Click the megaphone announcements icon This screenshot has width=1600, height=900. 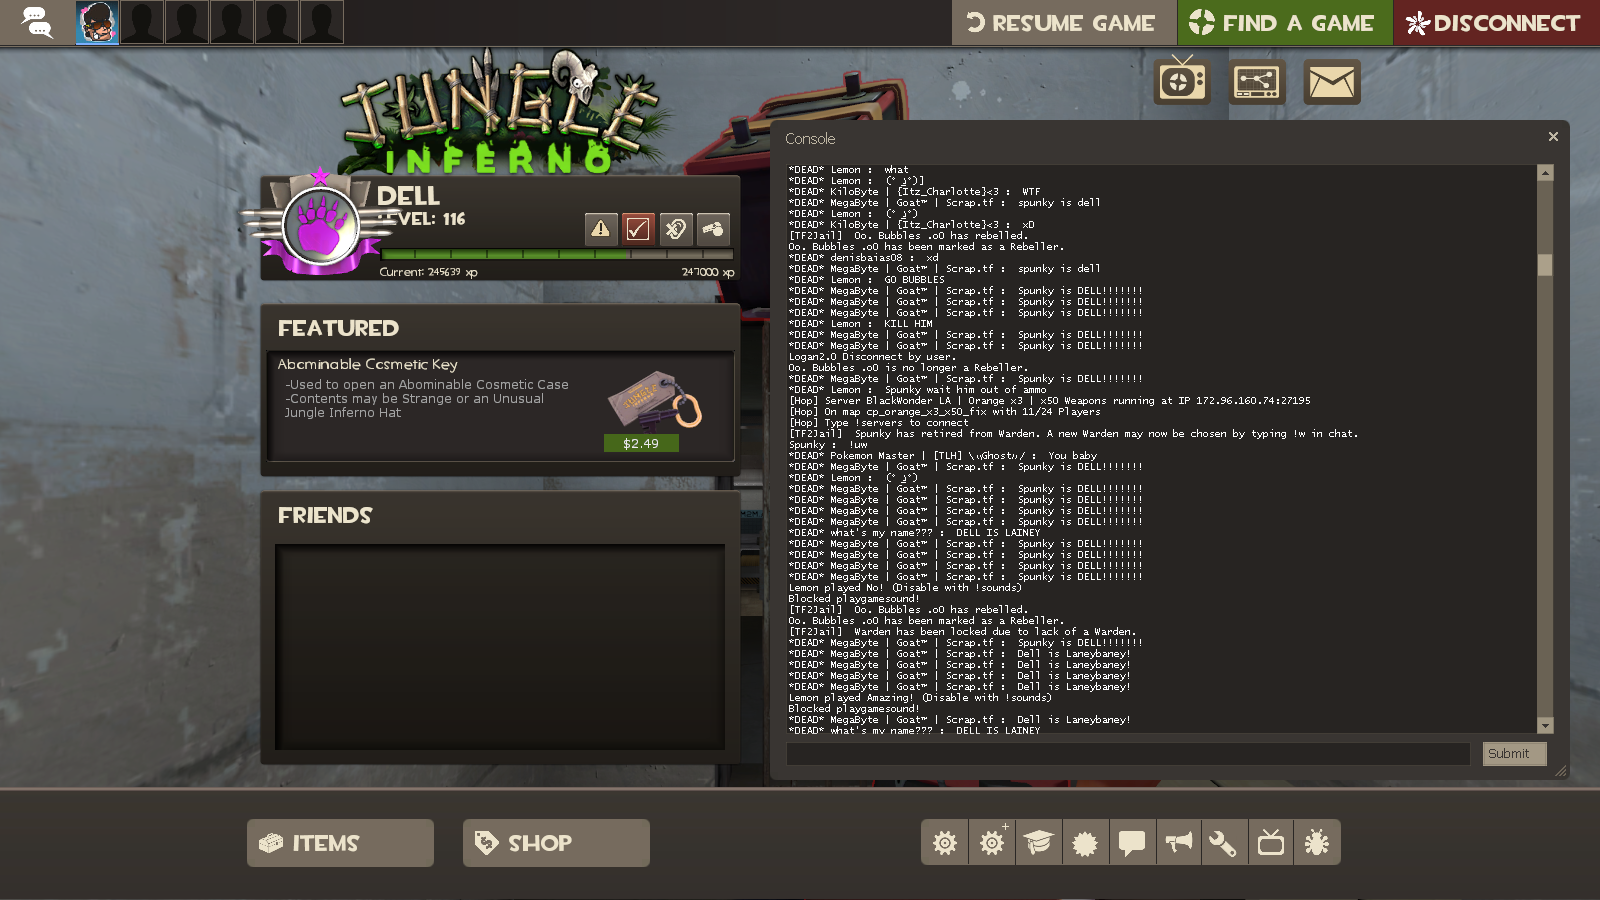[x=1178, y=843]
